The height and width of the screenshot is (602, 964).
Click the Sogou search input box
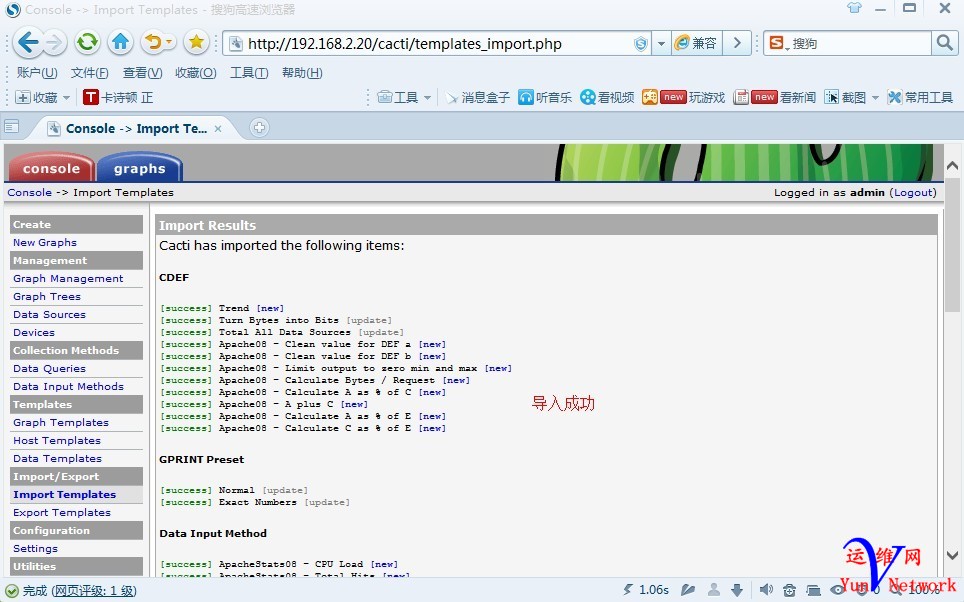coord(861,44)
